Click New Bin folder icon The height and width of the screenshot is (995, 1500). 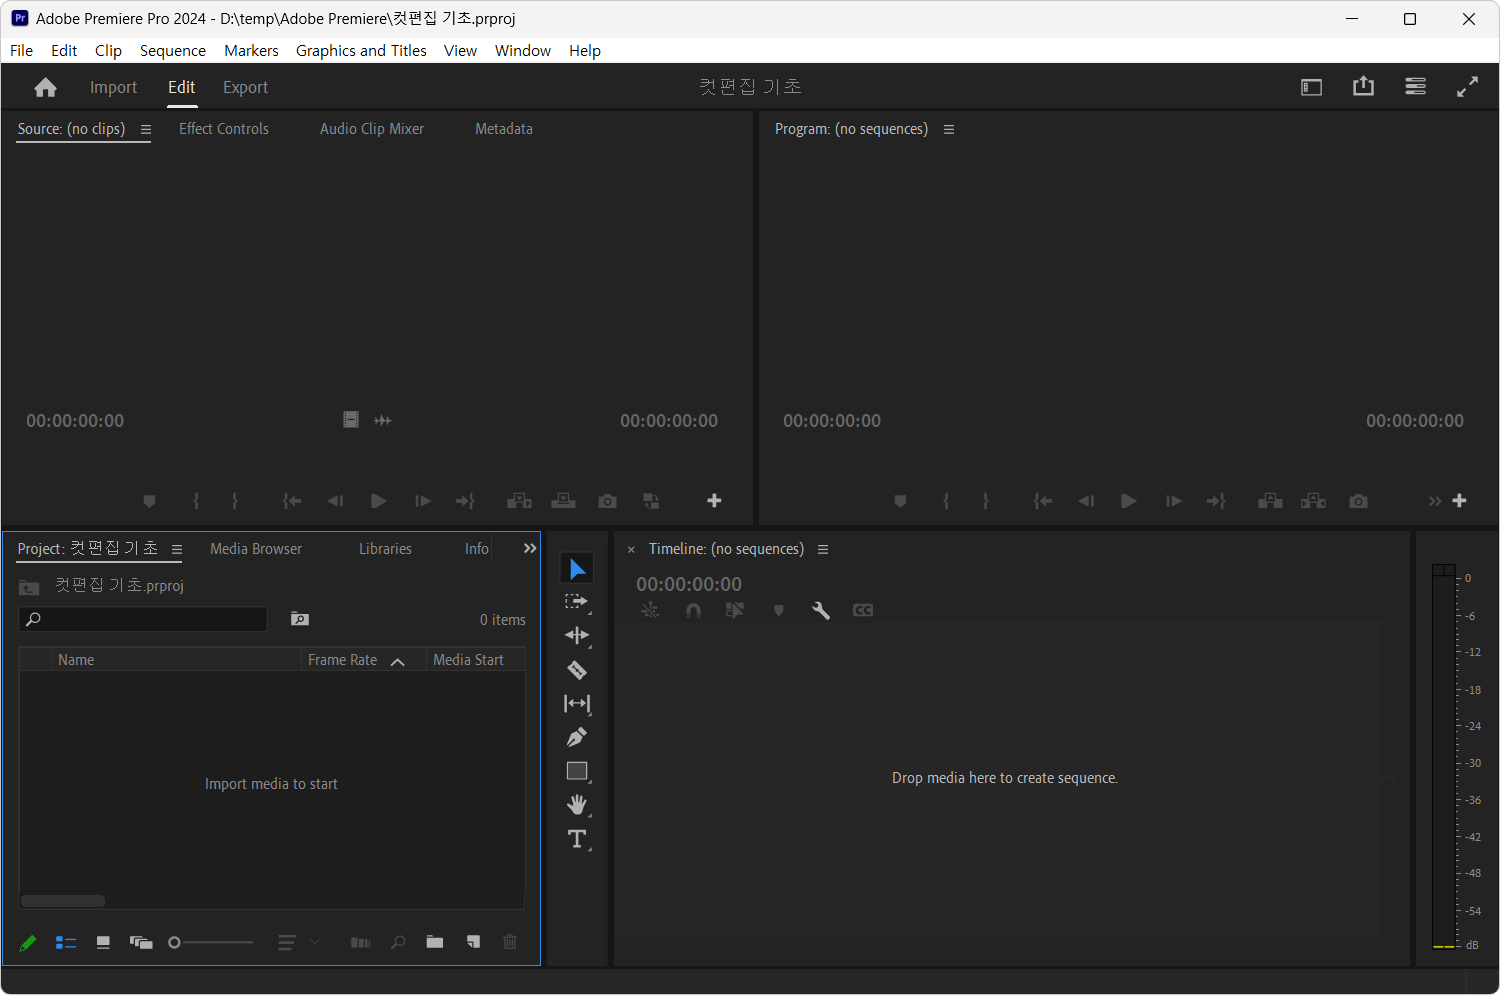click(435, 942)
